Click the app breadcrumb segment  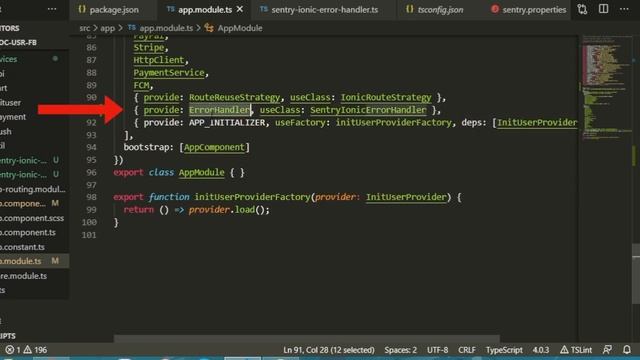[x=107, y=28]
